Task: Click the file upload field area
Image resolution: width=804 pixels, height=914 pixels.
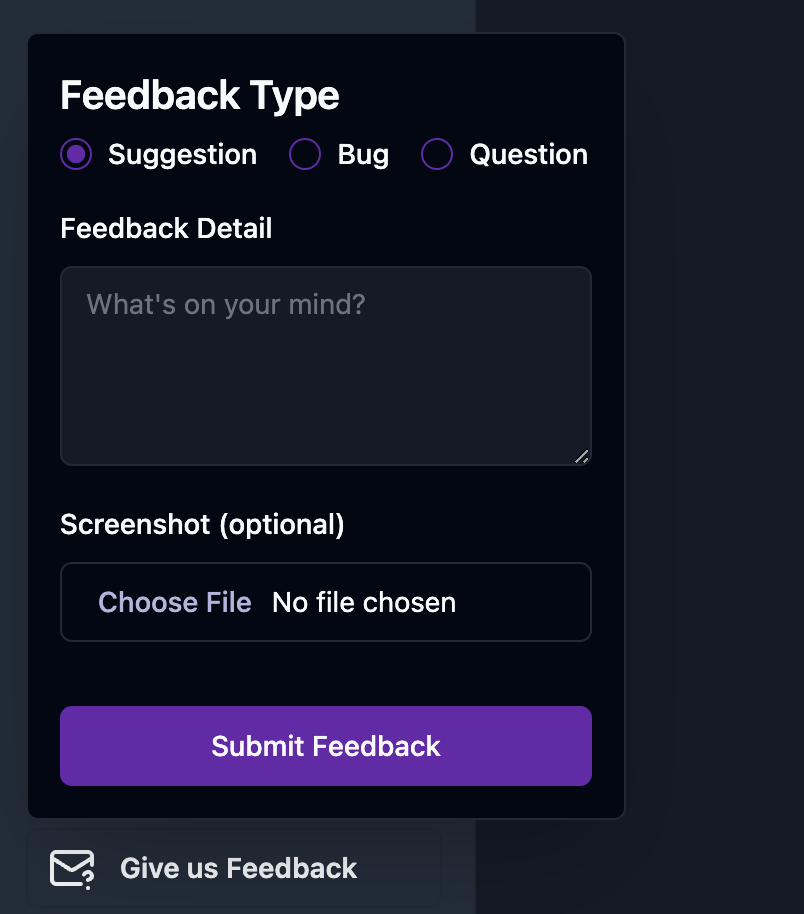Action: (x=325, y=602)
